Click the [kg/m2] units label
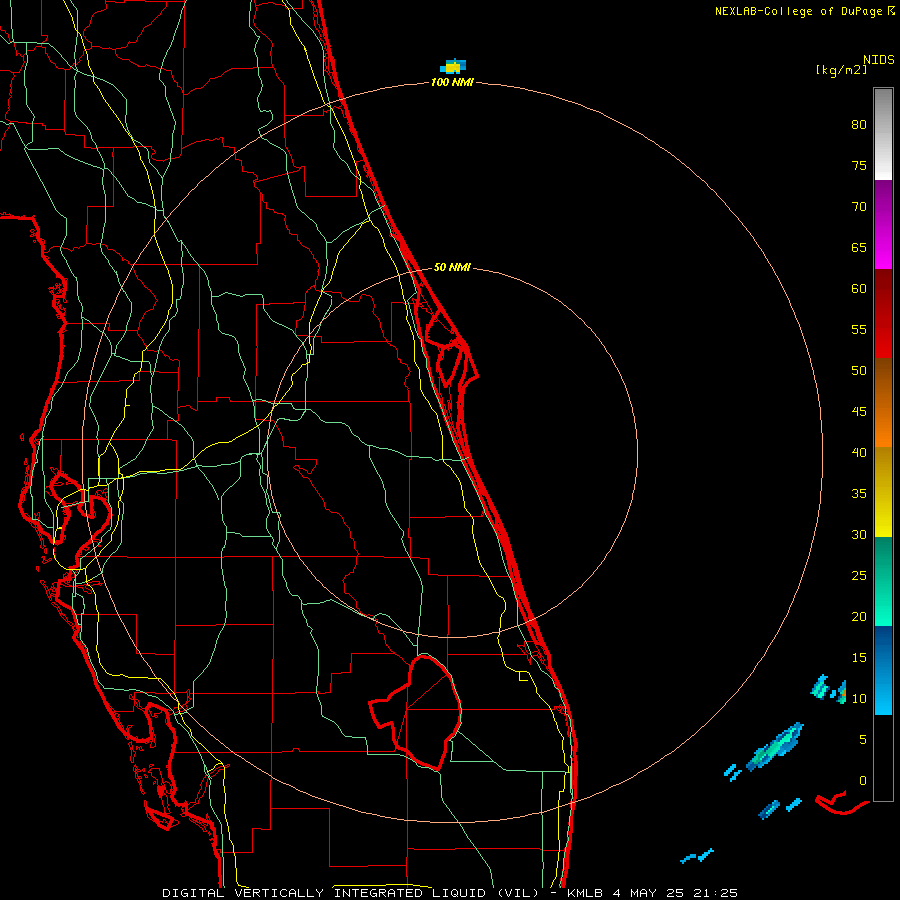The width and height of the screenshot is (900, 900). click(x=841, y=70)
